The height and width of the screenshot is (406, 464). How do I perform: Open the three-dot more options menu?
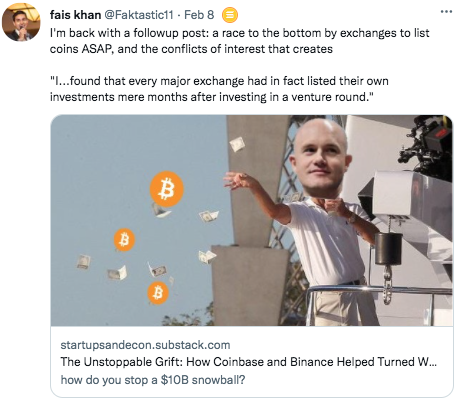(x=446, y=12)
